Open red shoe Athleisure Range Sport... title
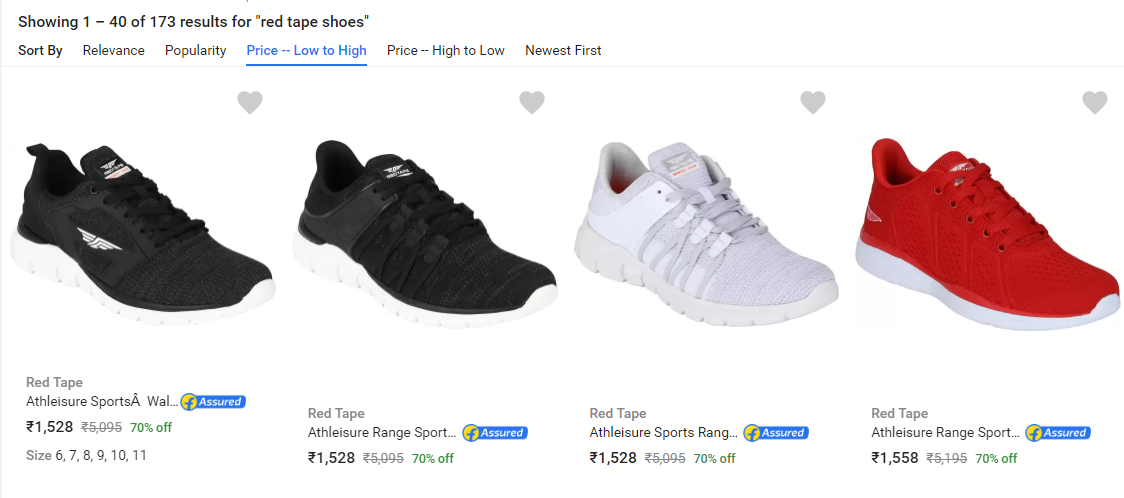This screenshot has height=498, width=1124. click(x=945, y=433)
